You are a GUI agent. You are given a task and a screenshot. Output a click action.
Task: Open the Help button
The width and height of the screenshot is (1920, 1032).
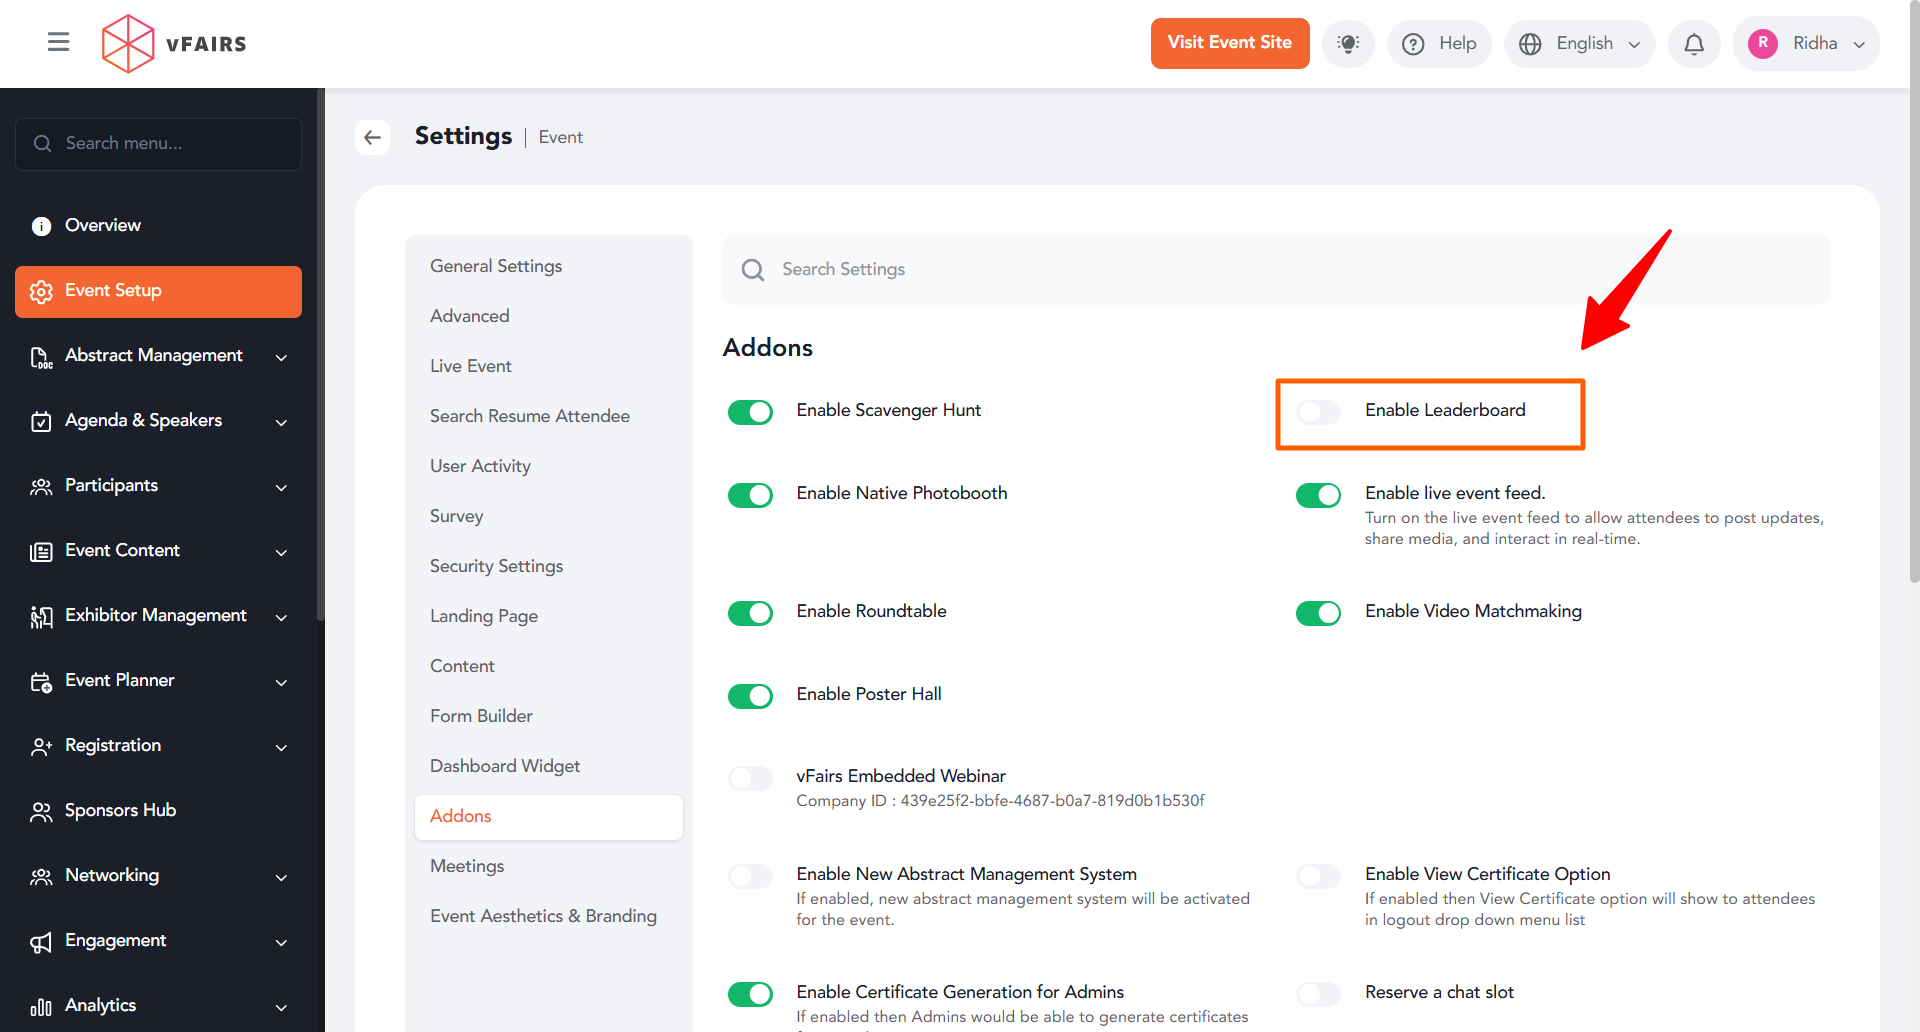pyautogui.click(x=1439, y=44)
